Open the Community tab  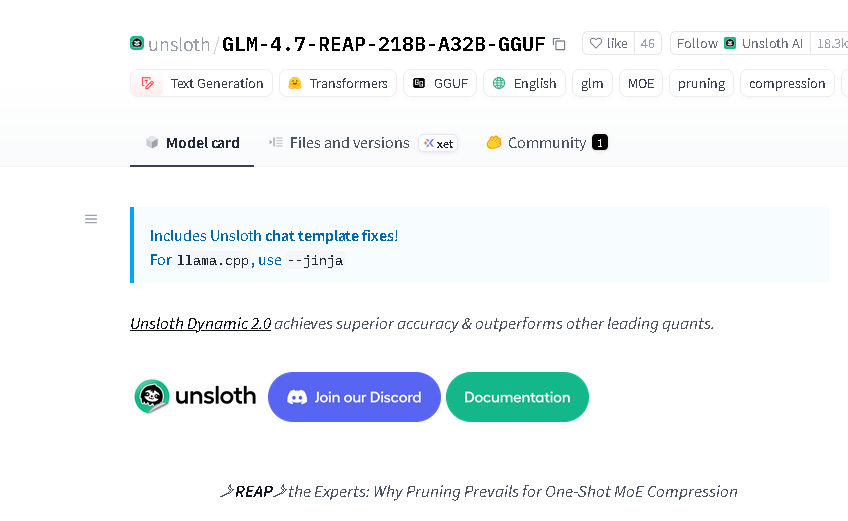click(547, 143)
